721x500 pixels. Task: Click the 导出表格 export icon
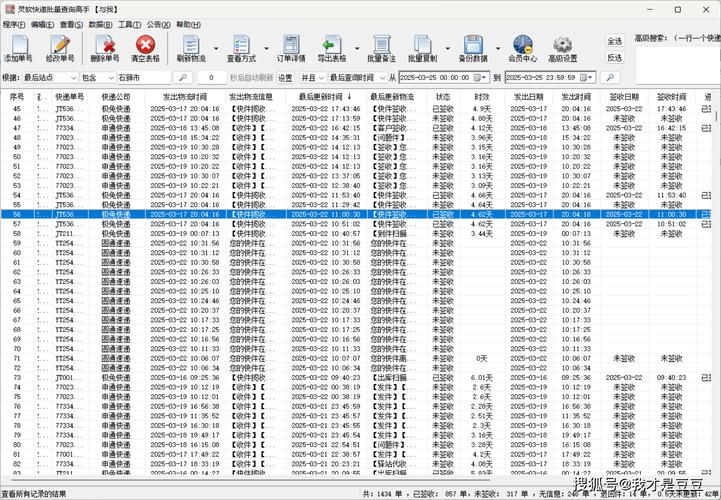coord(333,45)
